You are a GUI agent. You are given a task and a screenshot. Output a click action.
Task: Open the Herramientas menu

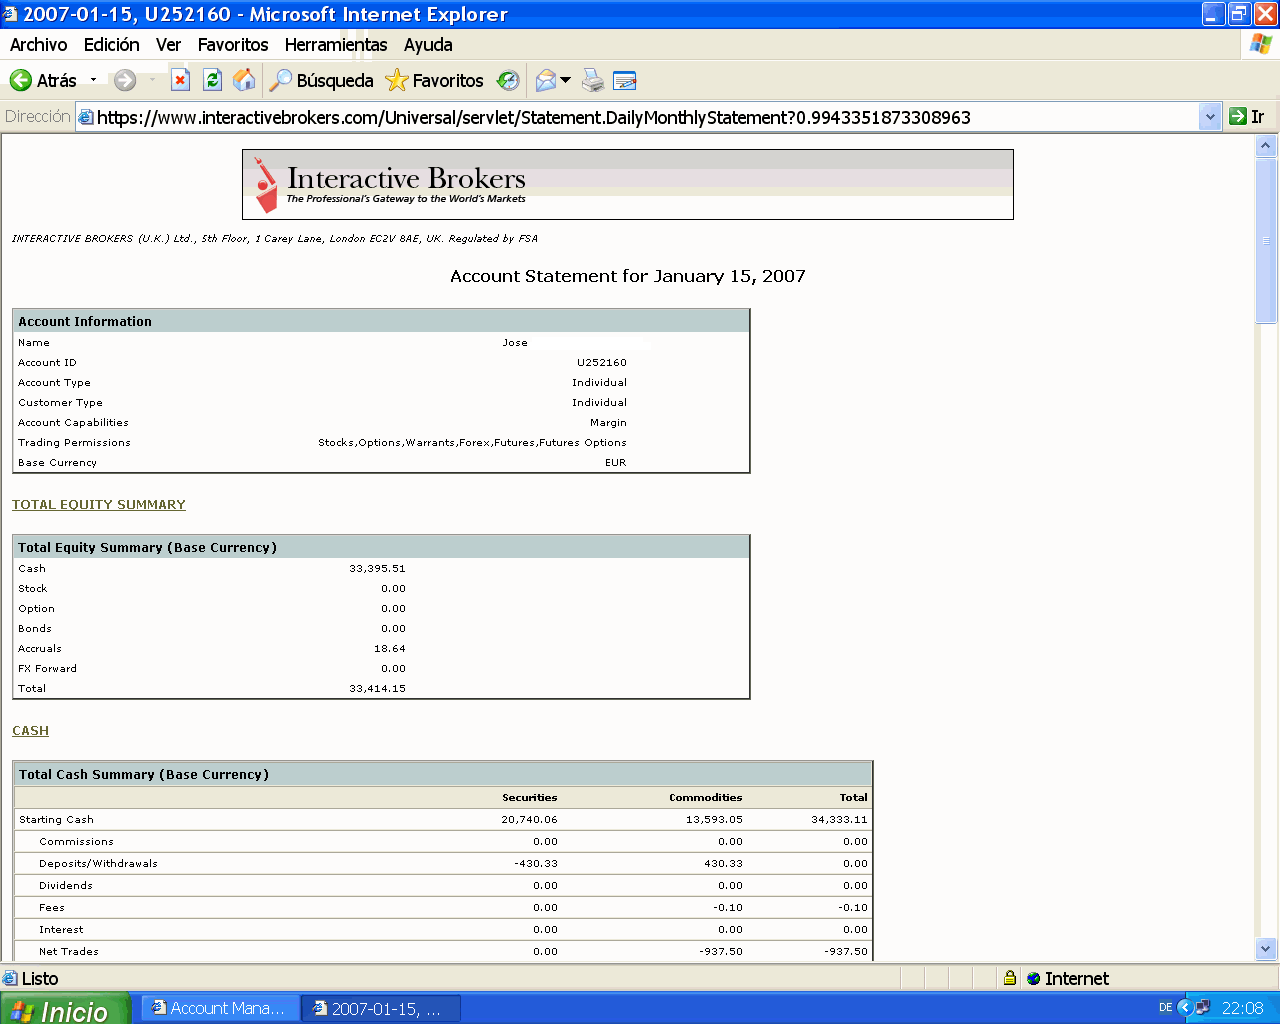336,45
